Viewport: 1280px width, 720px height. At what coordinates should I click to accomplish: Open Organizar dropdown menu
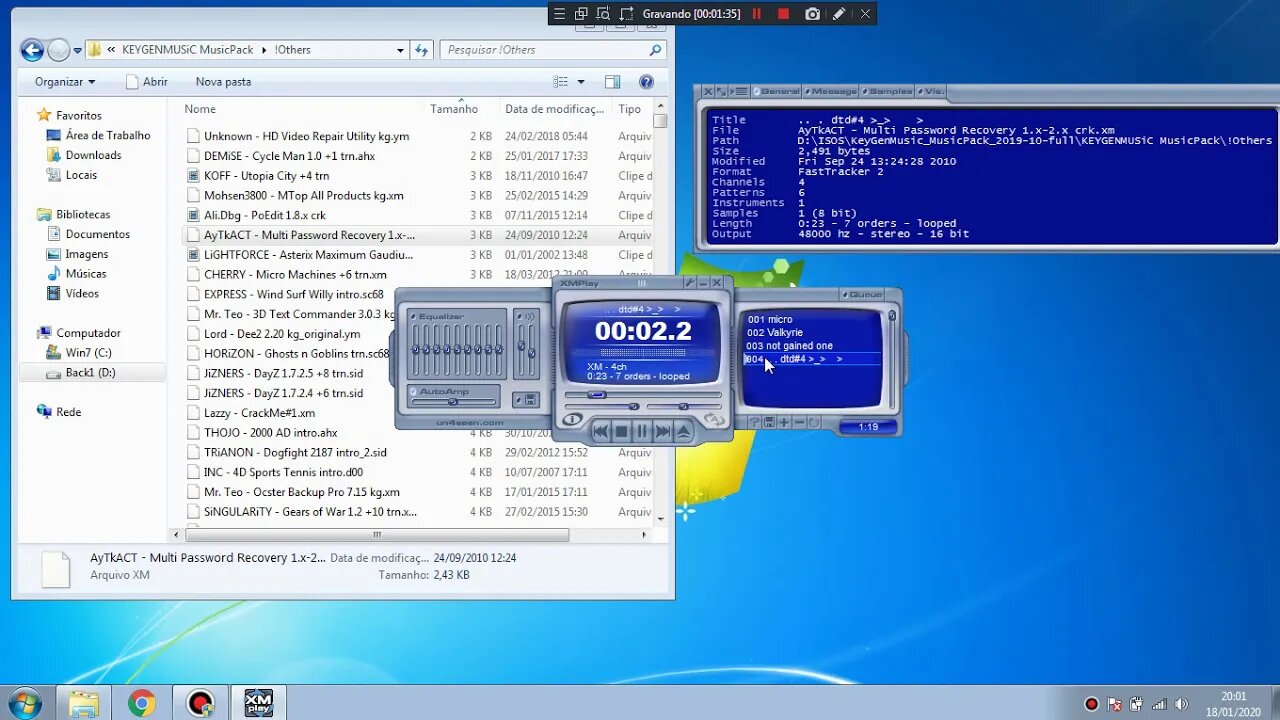pos(65,82)
